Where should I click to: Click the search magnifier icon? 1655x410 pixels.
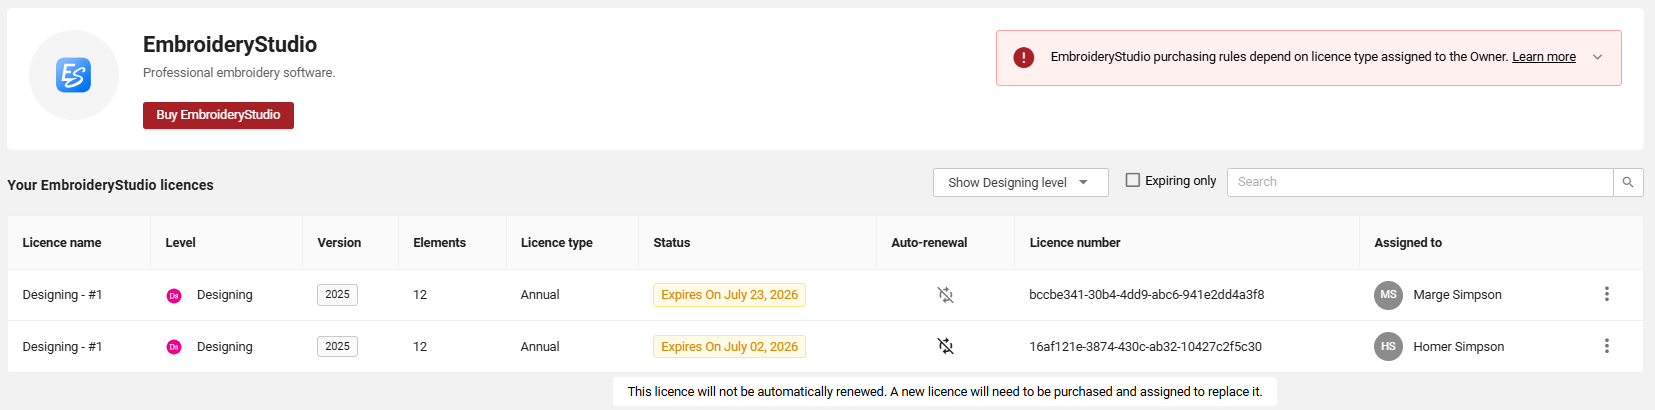pos(1627,182)
